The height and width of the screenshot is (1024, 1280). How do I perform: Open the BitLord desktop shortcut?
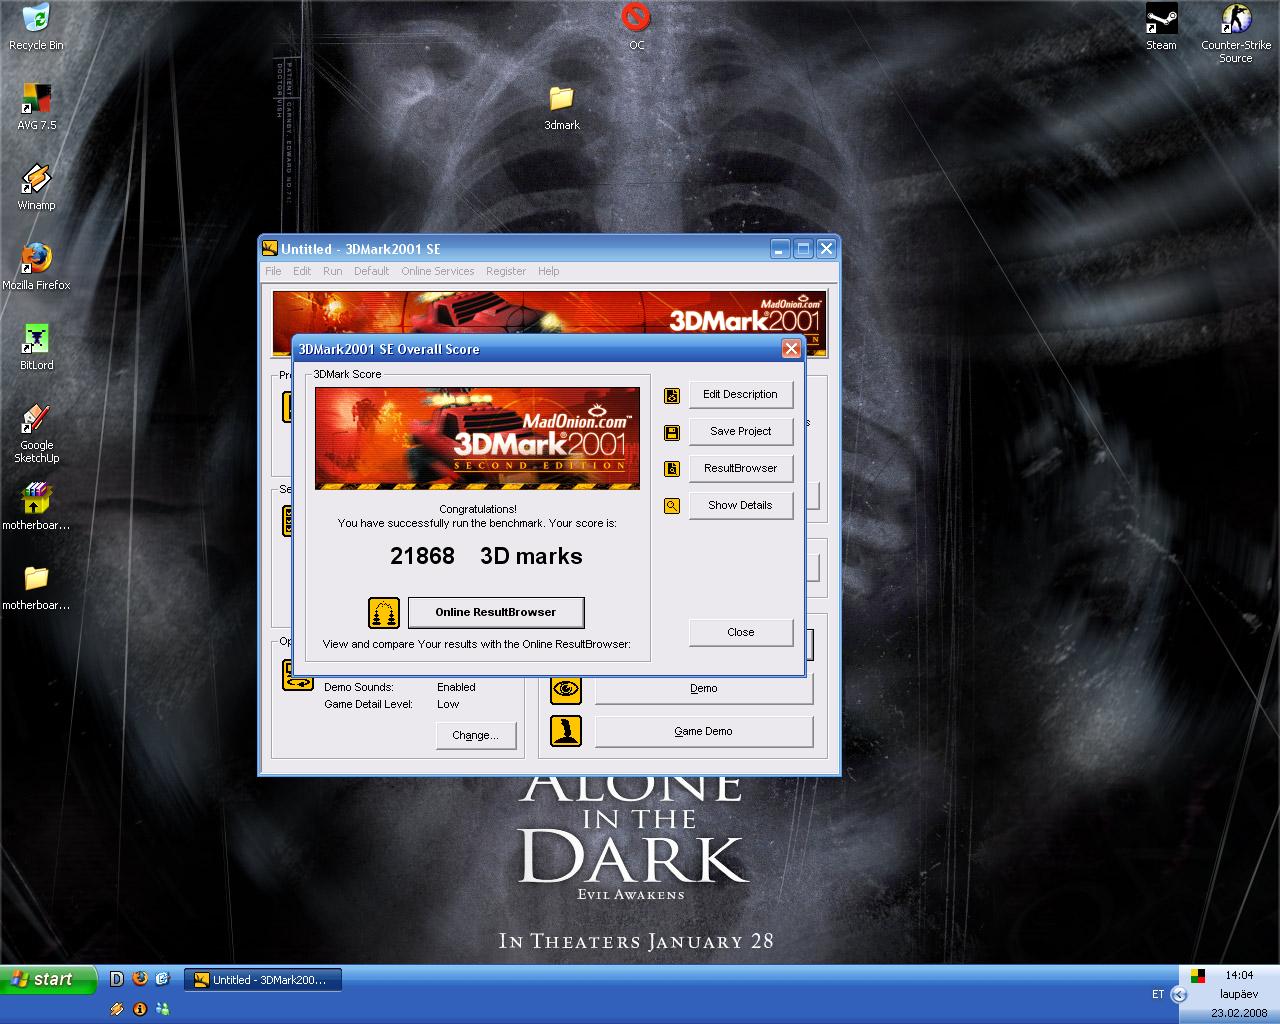click(36, 347)
